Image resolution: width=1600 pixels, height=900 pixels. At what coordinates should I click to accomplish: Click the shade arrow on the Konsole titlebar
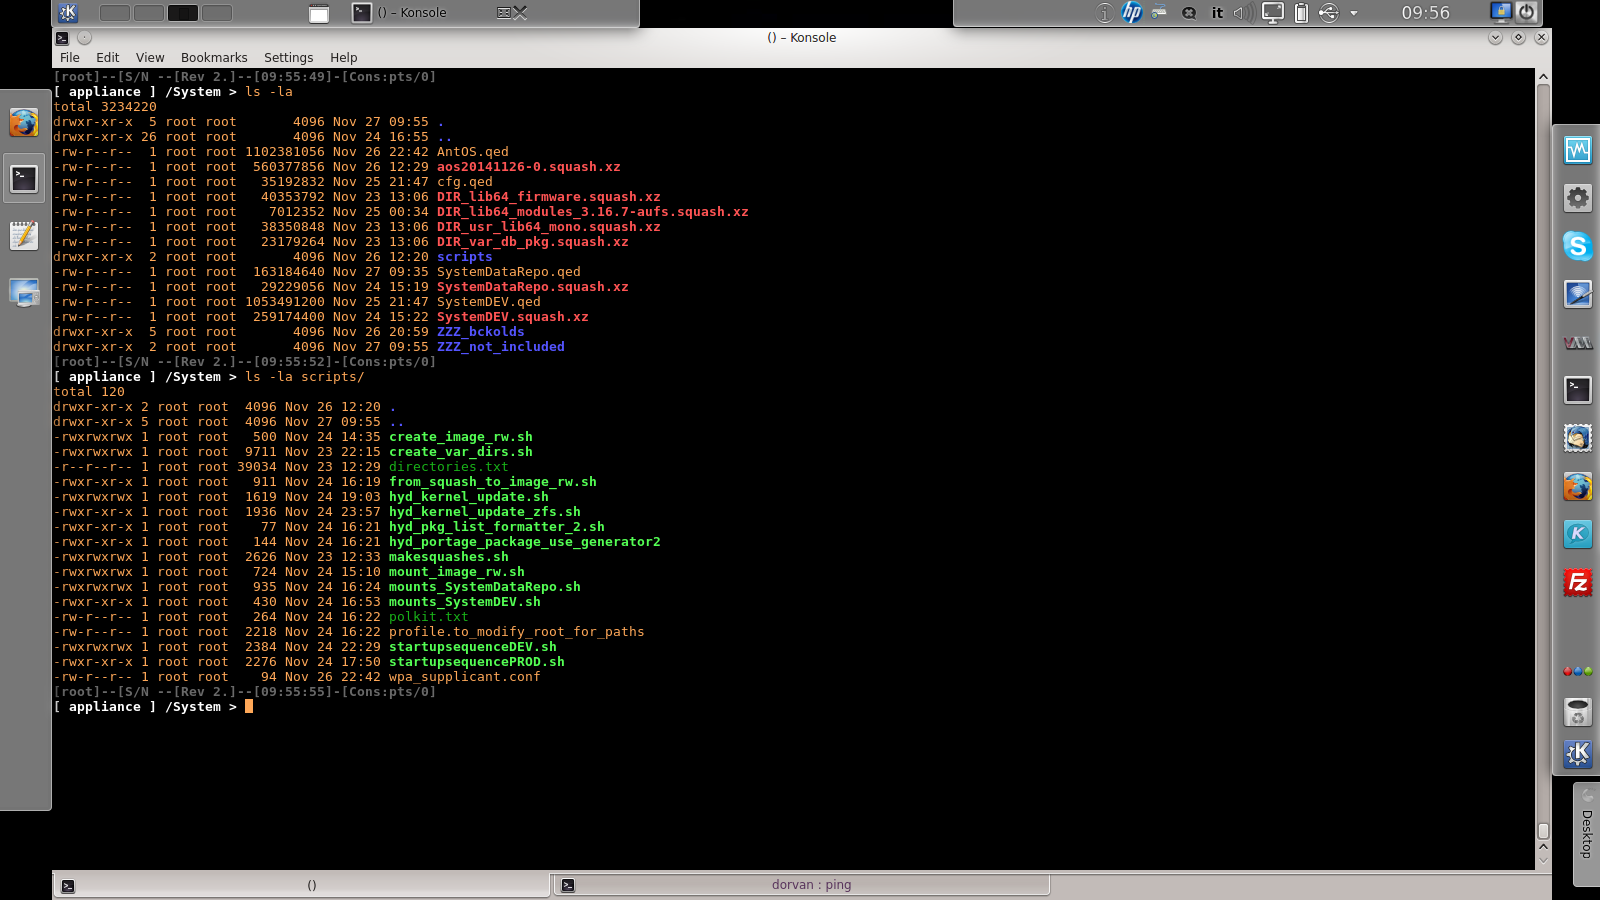tap(1494, 37)
